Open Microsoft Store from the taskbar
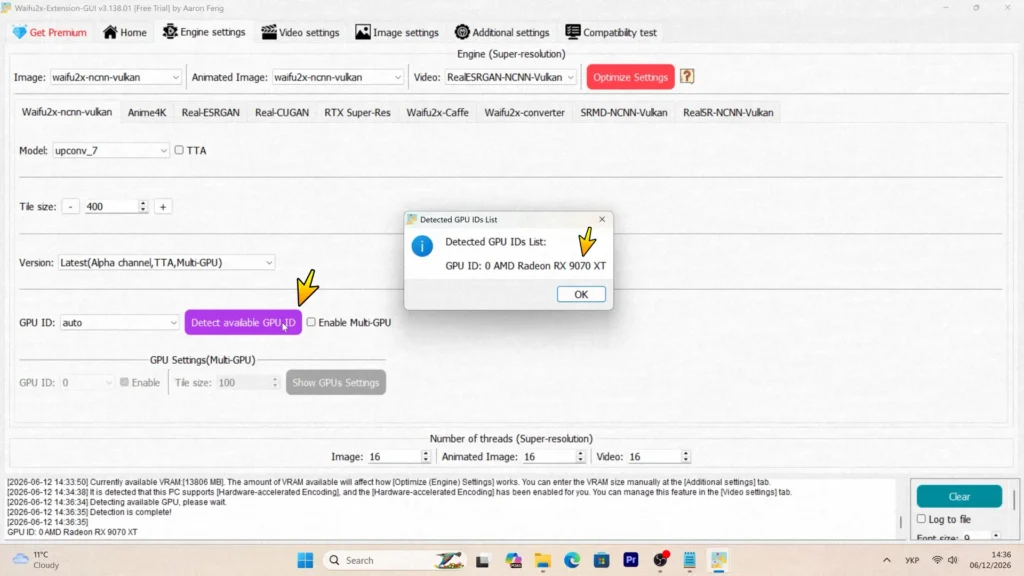This screenshot has height=576, width=1024. point(601,560)
